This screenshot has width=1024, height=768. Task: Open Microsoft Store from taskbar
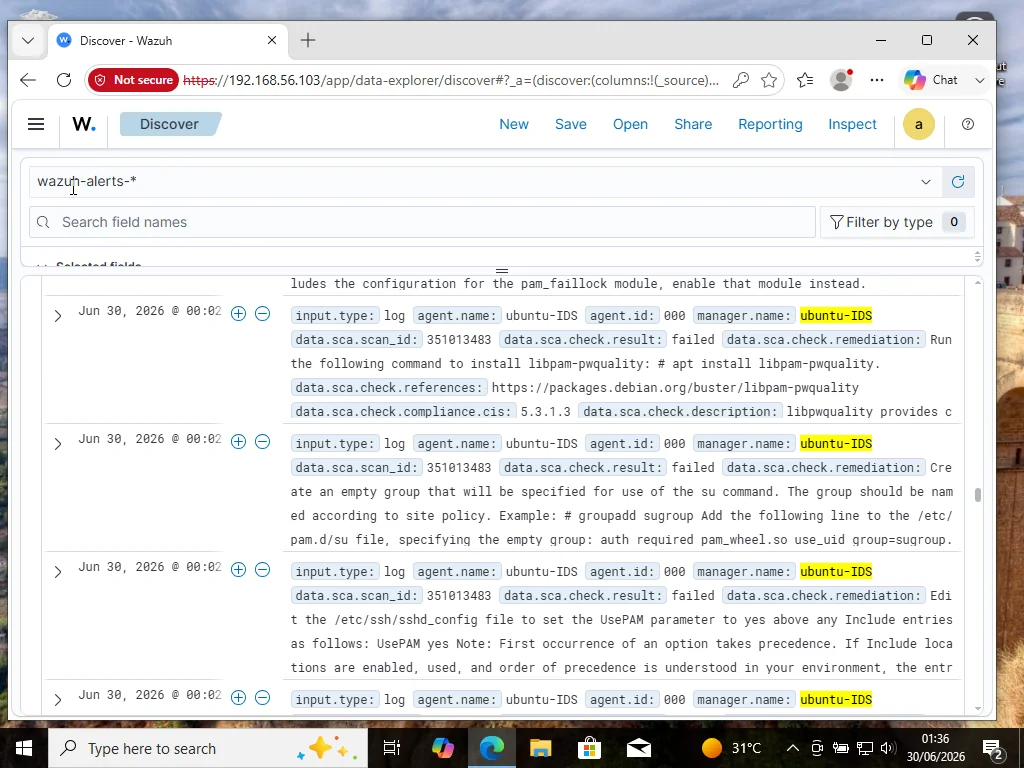click(590, 748)
